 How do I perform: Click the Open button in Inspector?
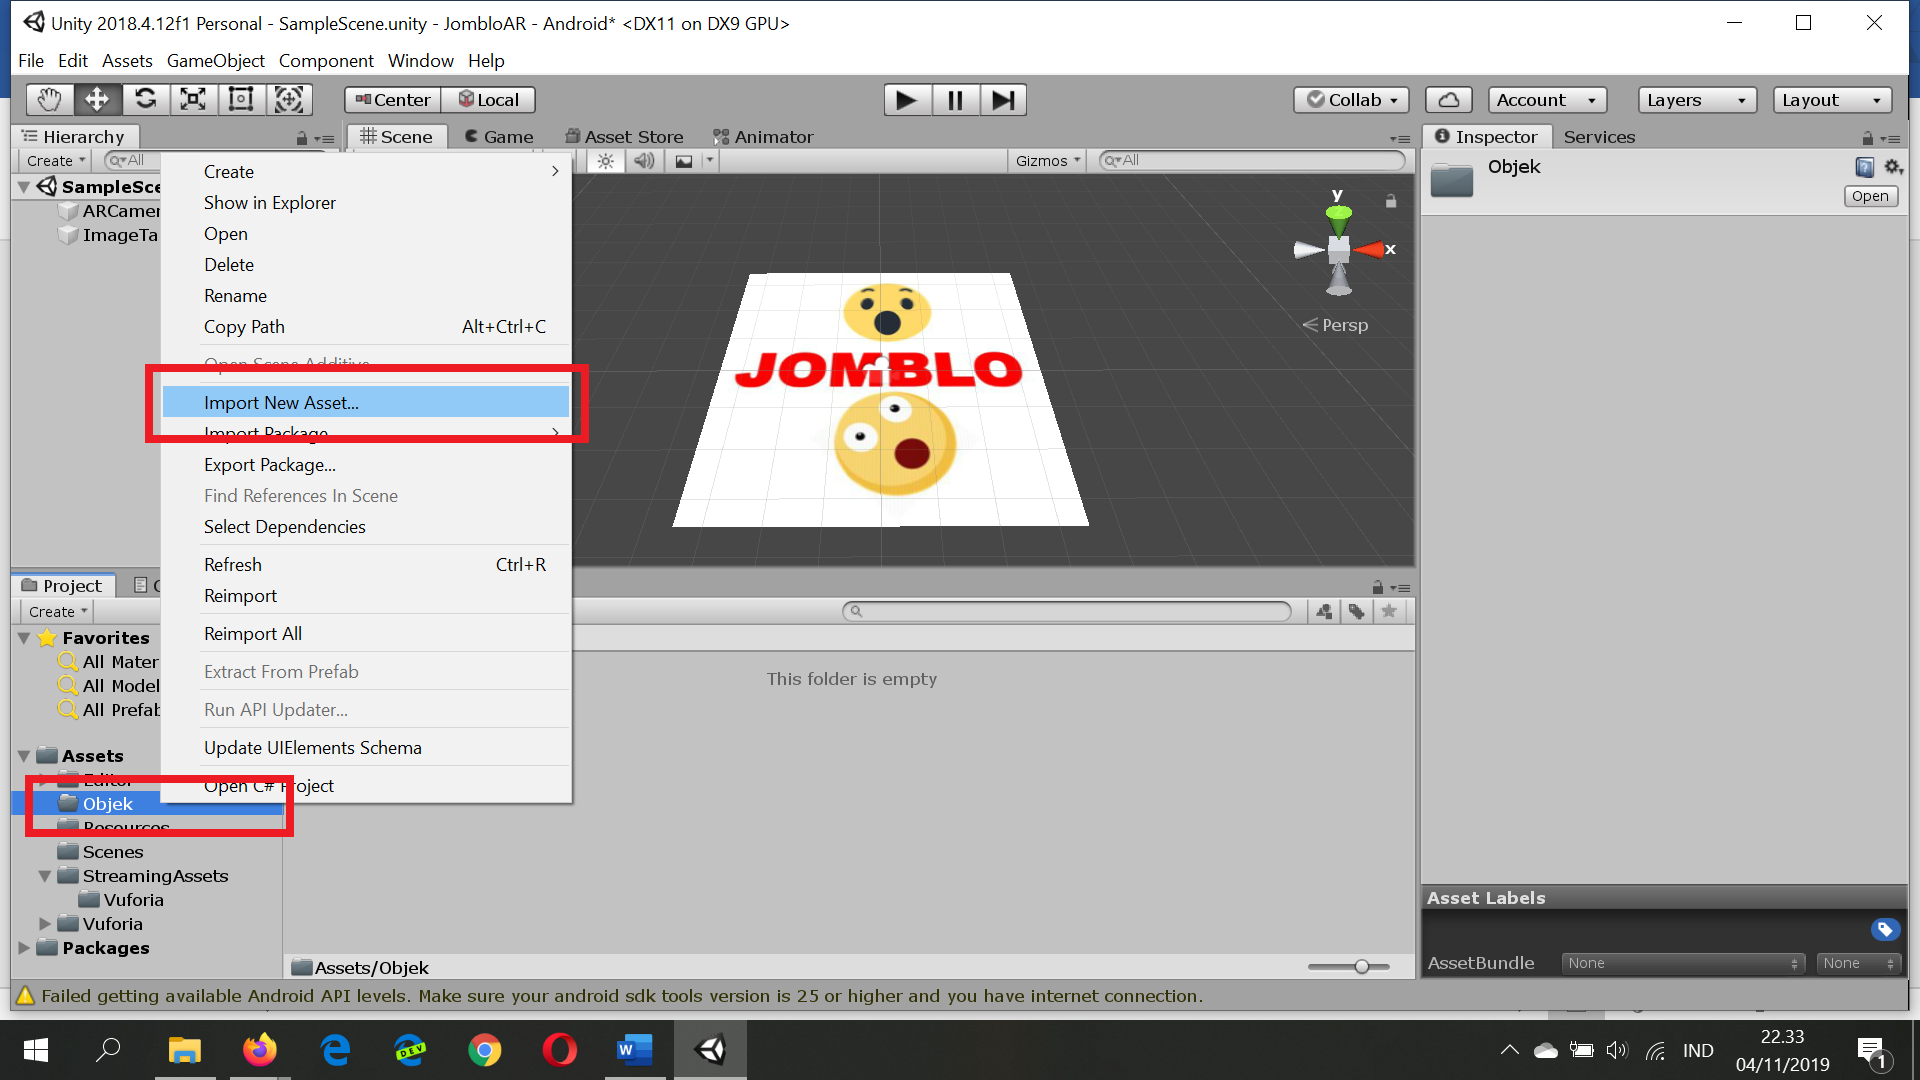1869,196
